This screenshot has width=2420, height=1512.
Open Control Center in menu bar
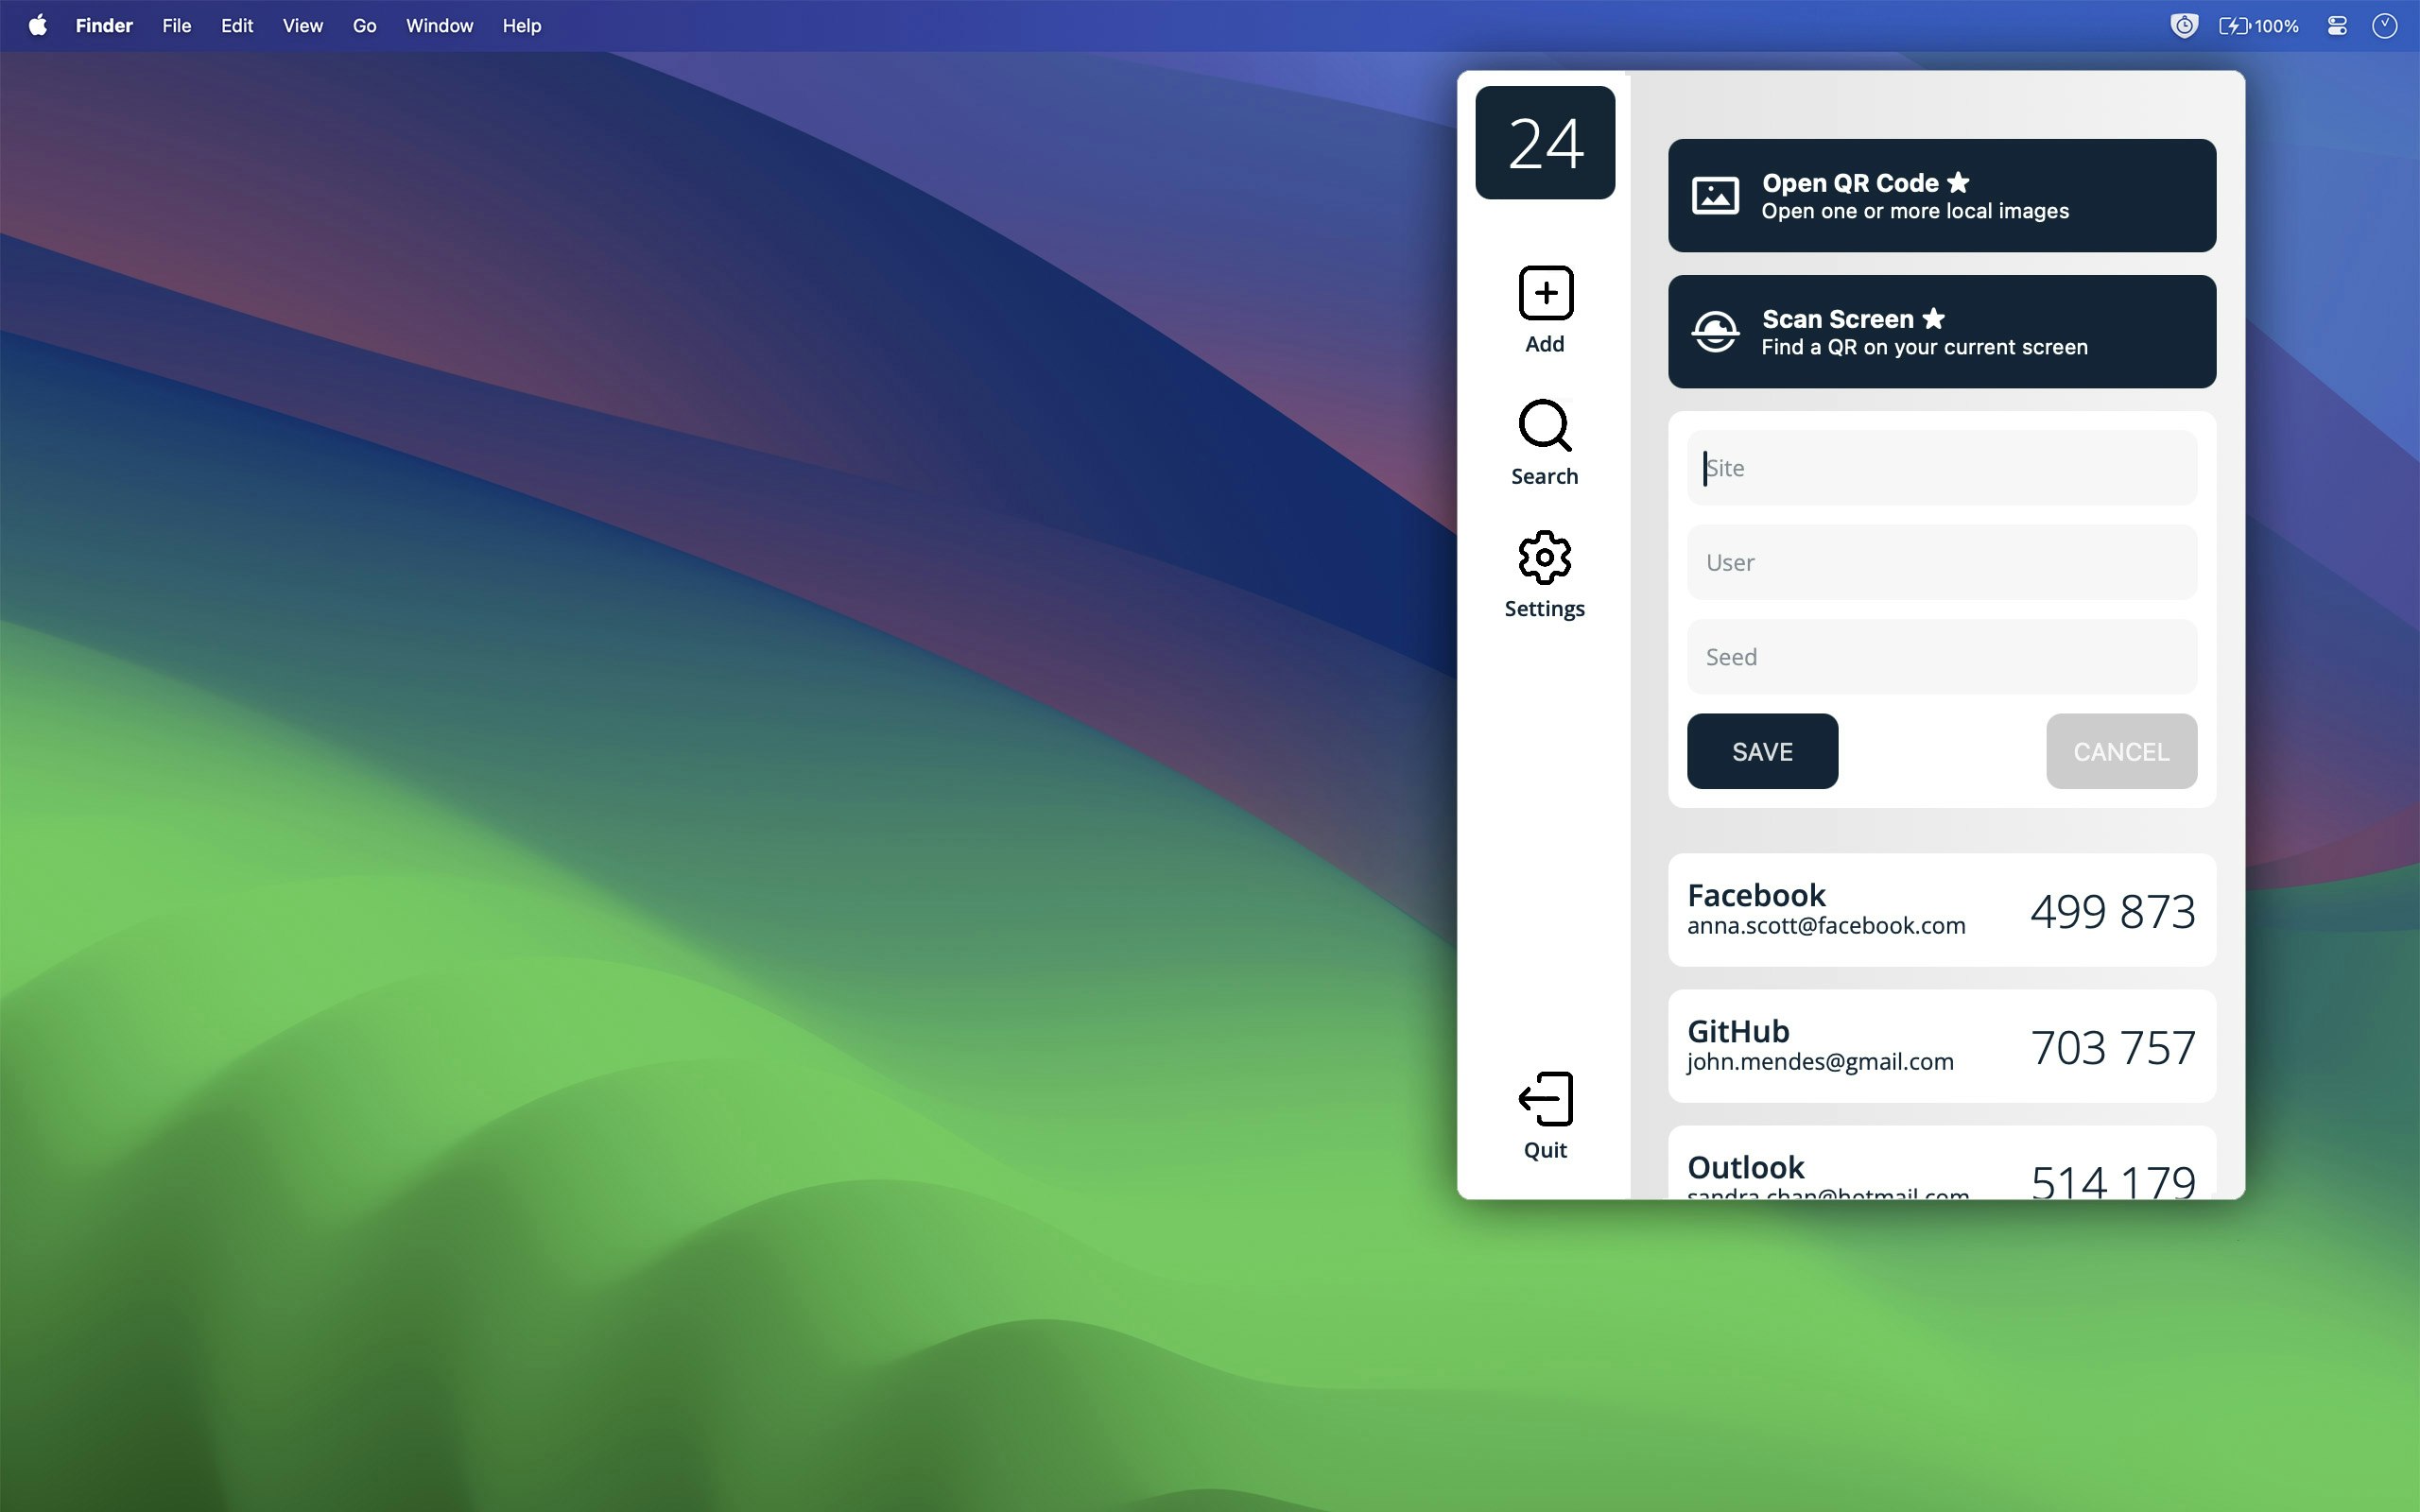click(2337, 25)
